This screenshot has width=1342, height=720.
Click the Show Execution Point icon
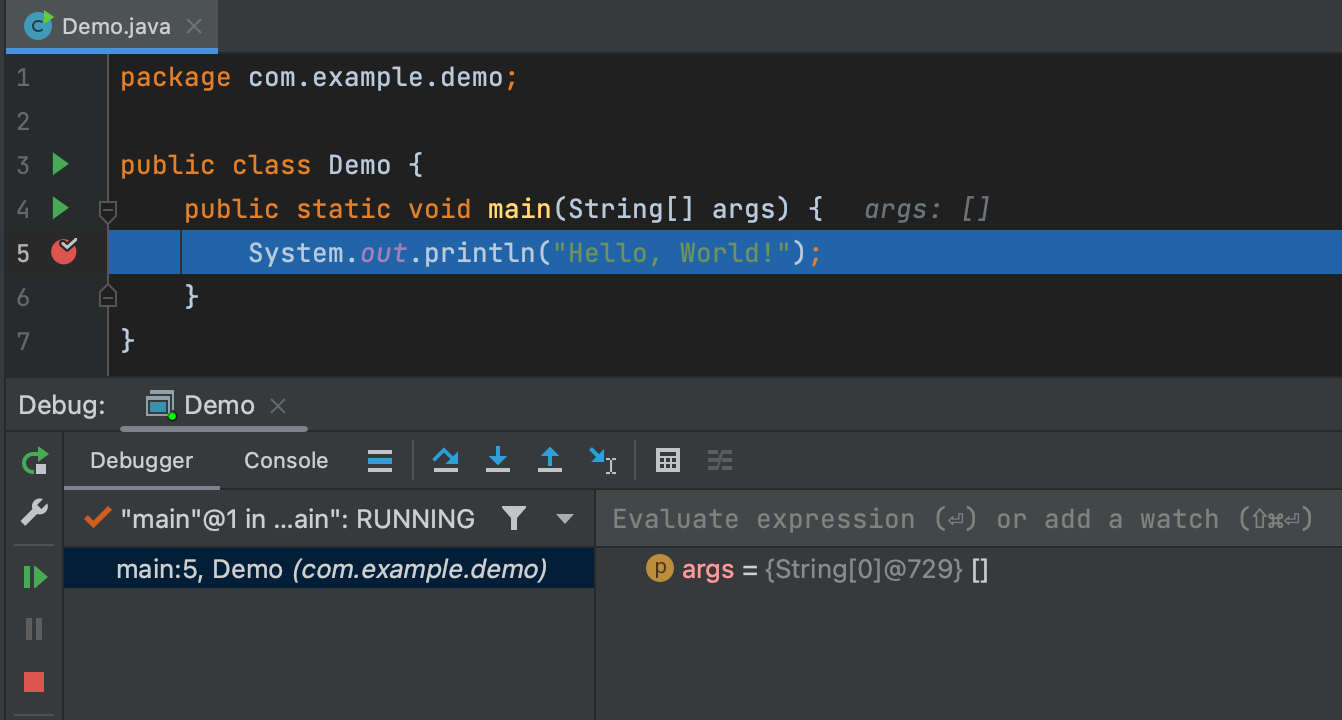point(380,460)
